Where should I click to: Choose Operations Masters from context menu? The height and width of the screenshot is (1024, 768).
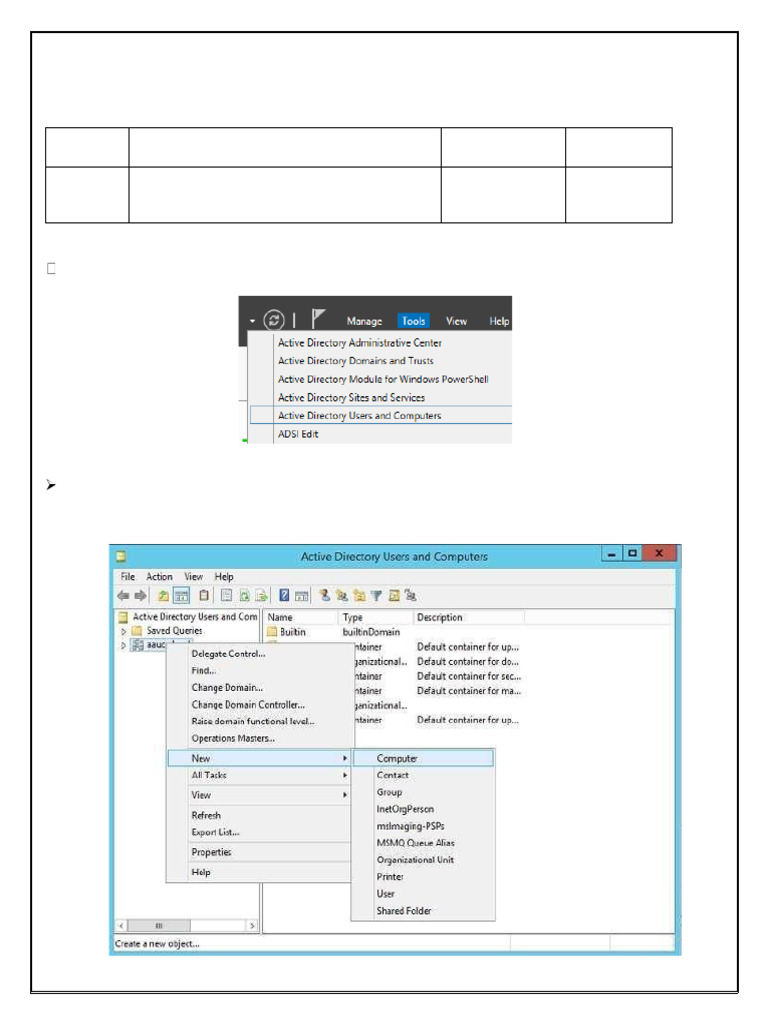(233, 738)
